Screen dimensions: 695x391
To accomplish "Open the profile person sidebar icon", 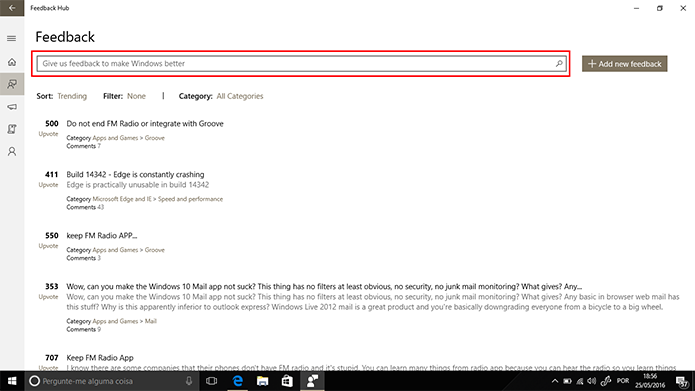I will tap(12, 152).
